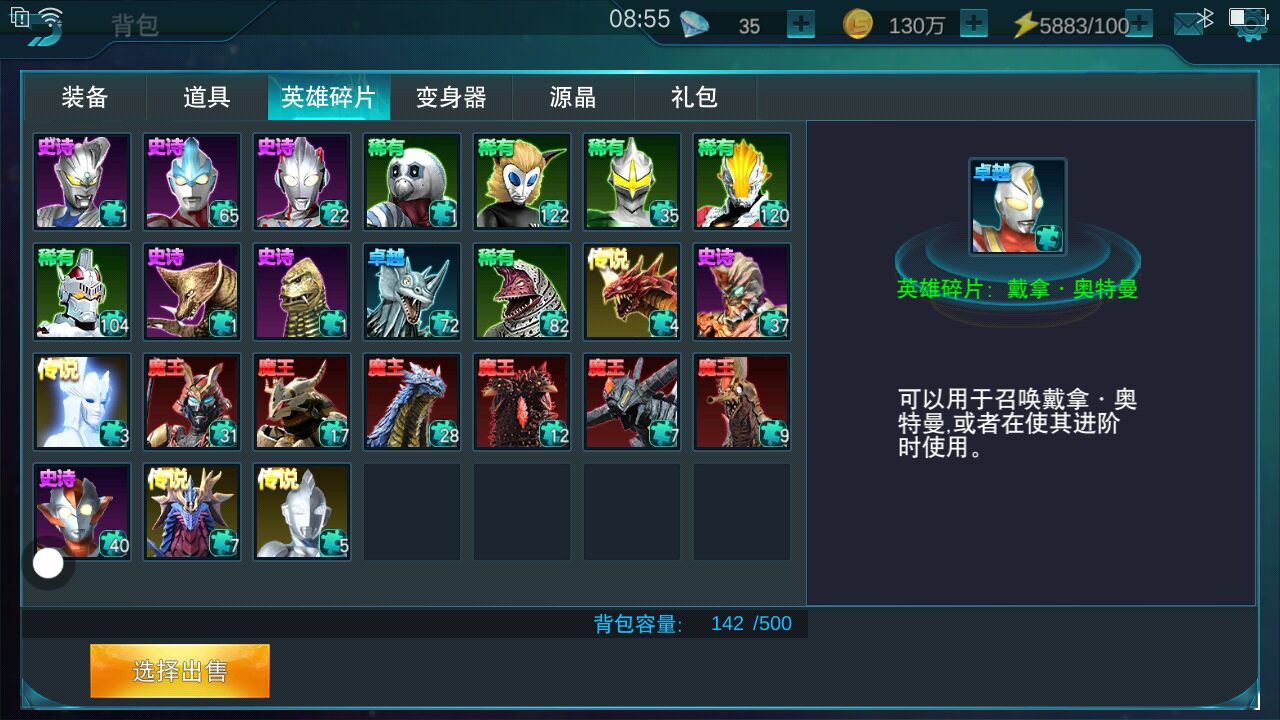Open settings gear in top corner

click(1250, 30)
